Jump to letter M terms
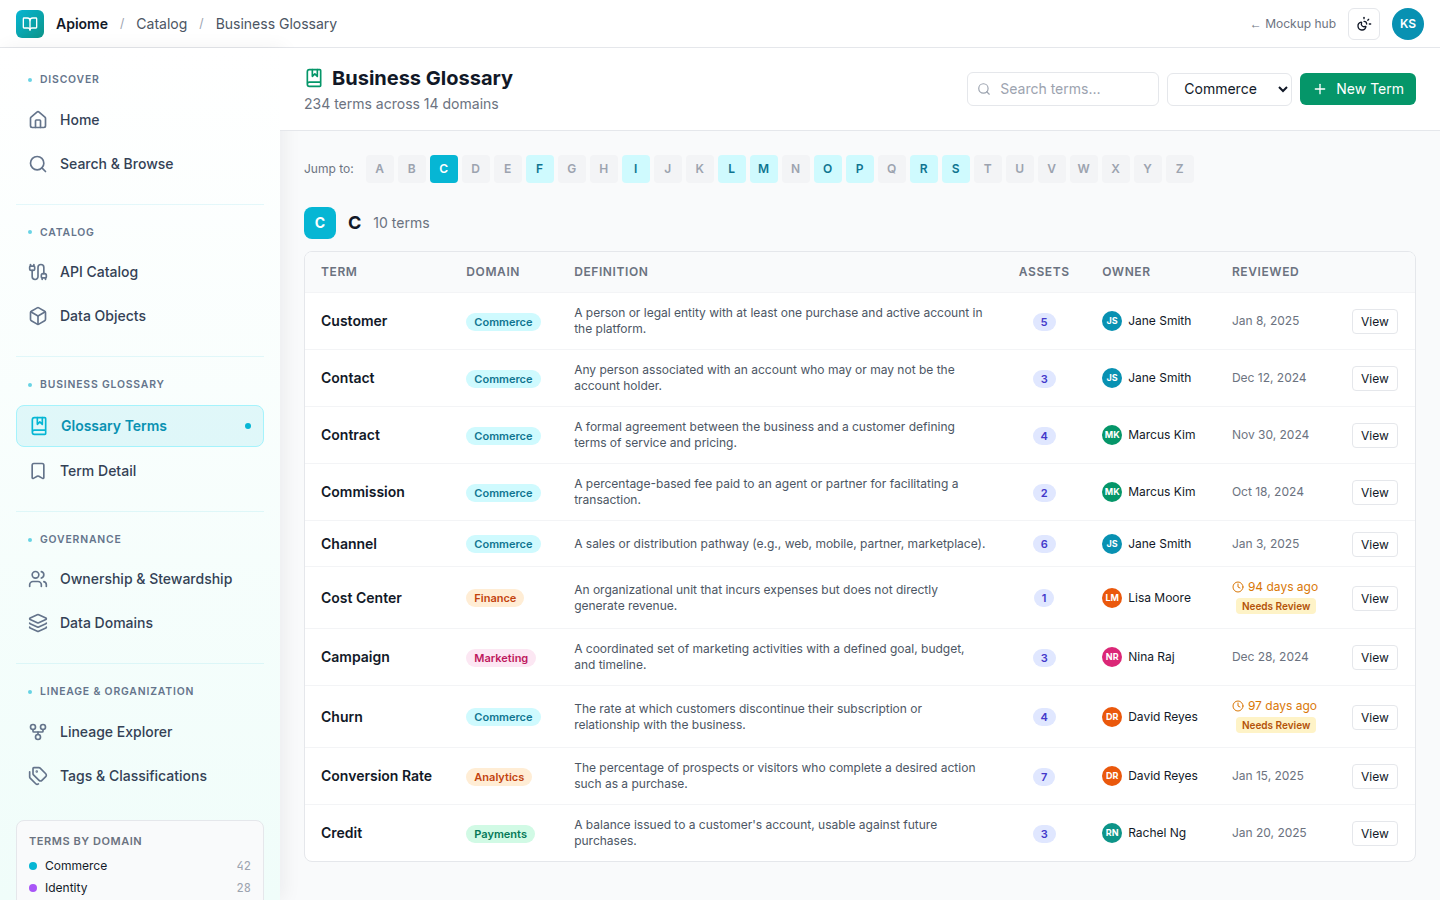This screenshot has width=1440, height=900. coord(764,169)
